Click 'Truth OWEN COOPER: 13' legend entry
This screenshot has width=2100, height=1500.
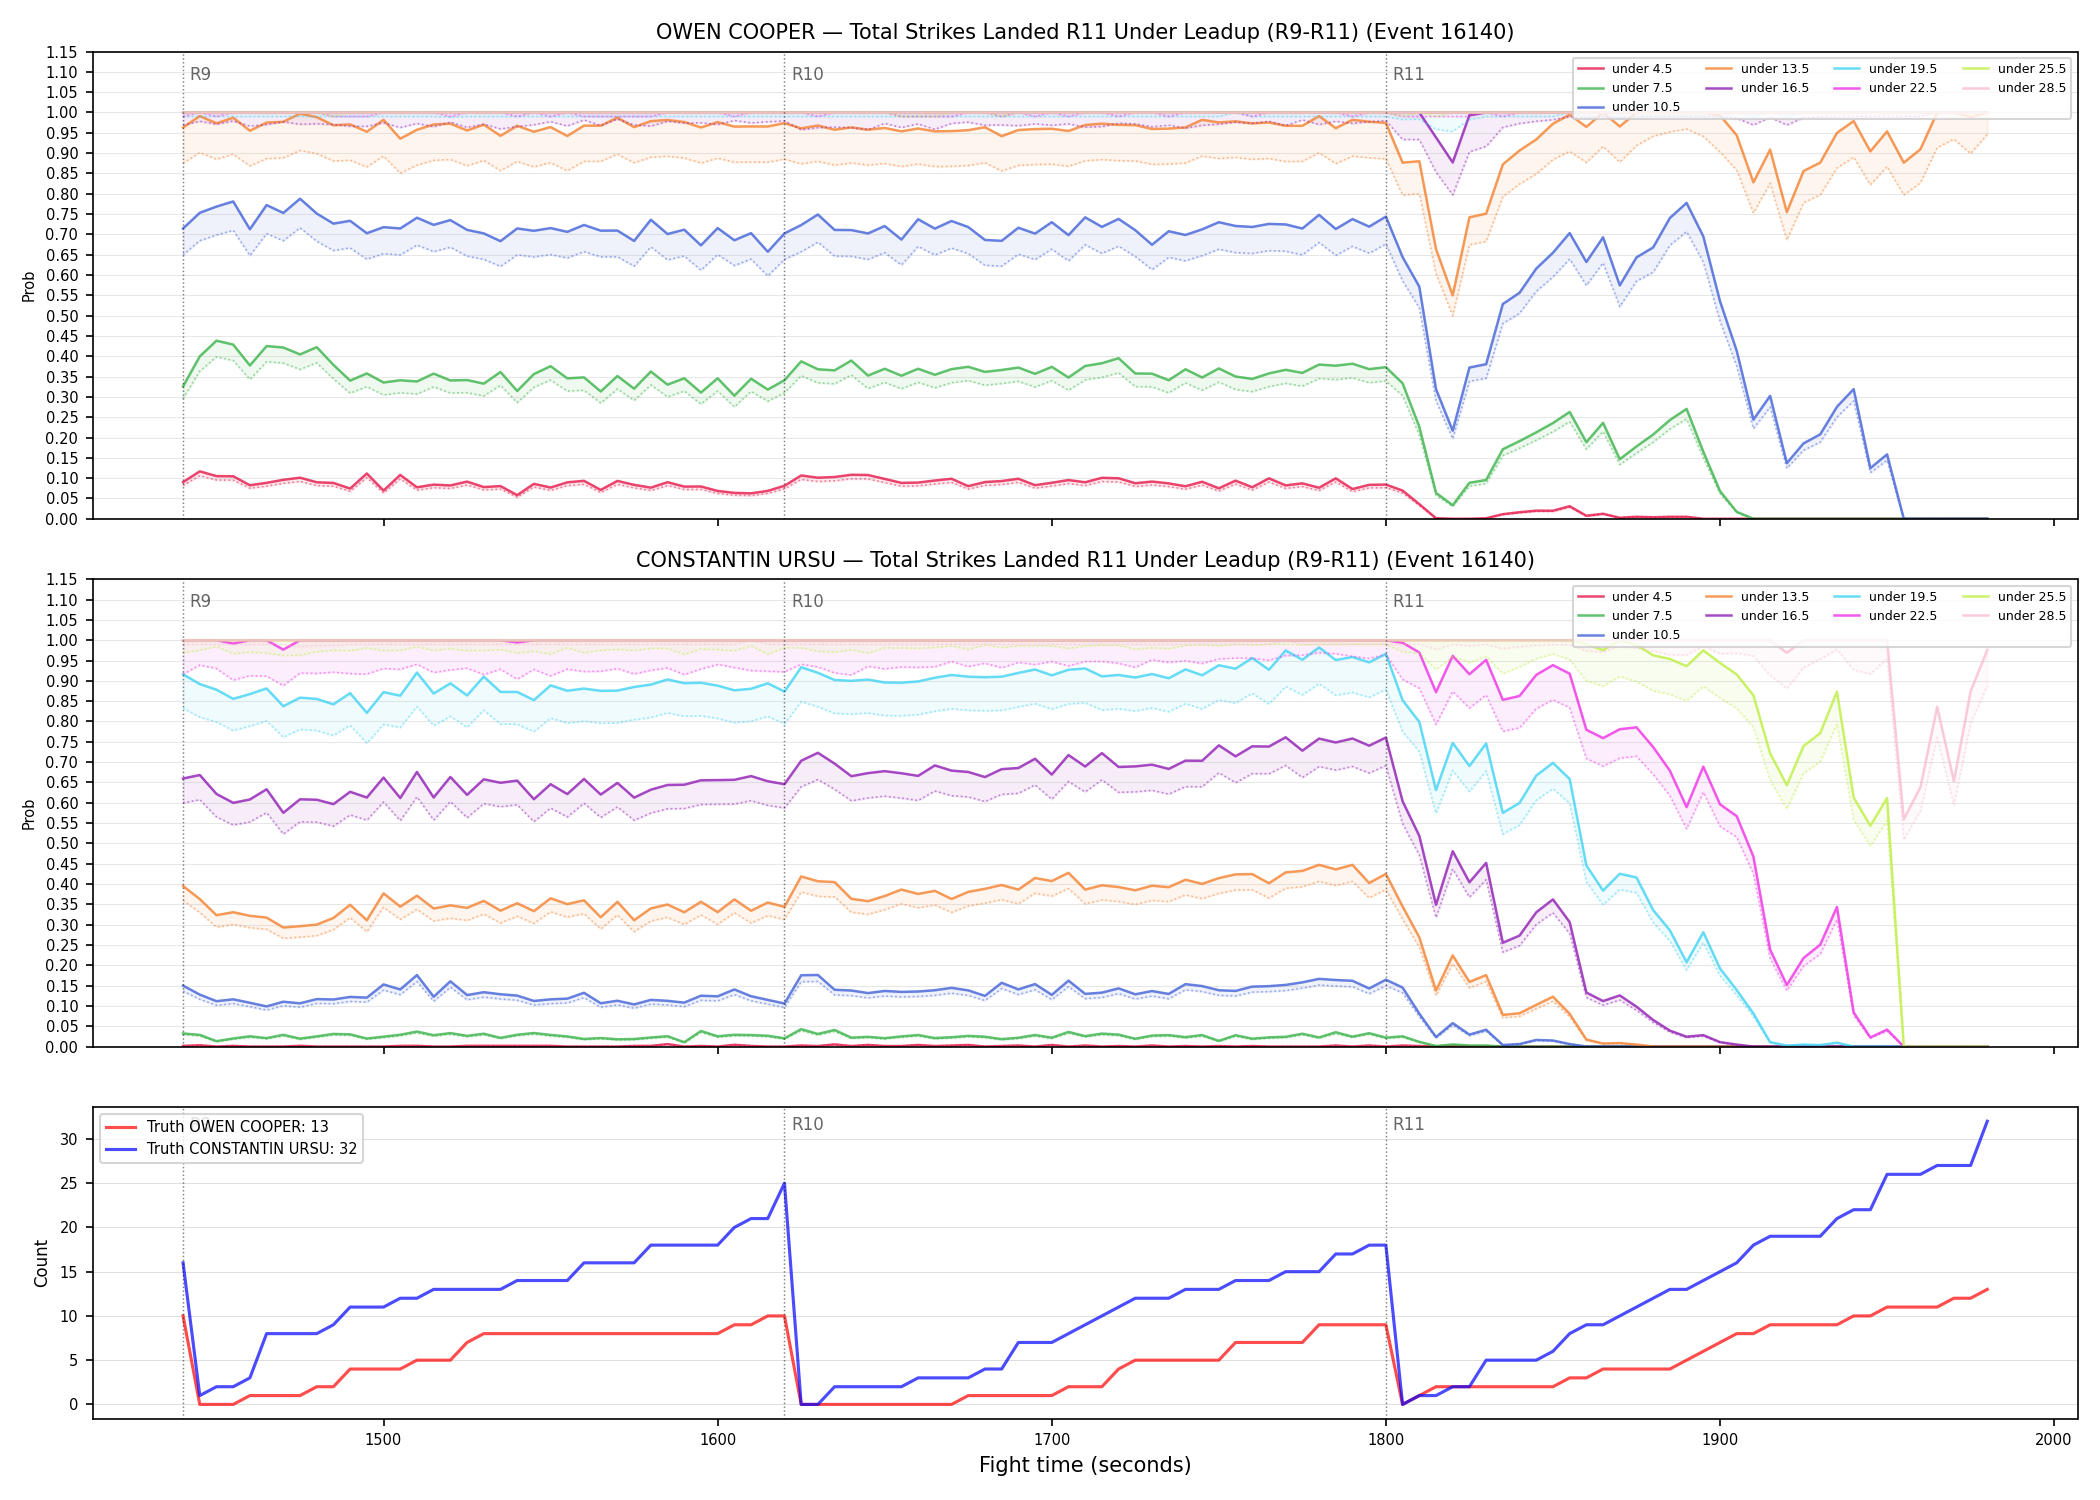[x=216, y=1127]
